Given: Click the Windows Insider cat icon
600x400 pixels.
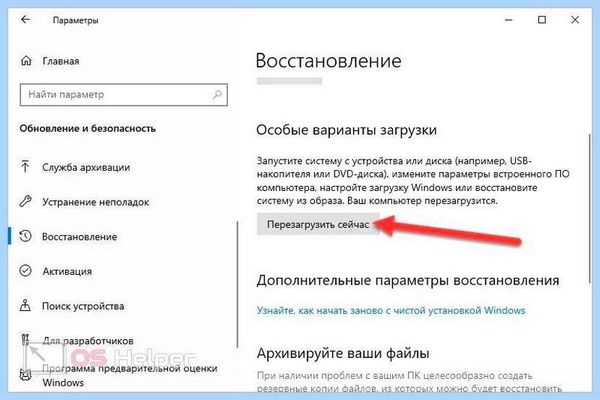Looking at the screenshot, I should click(x=25, y=374).
